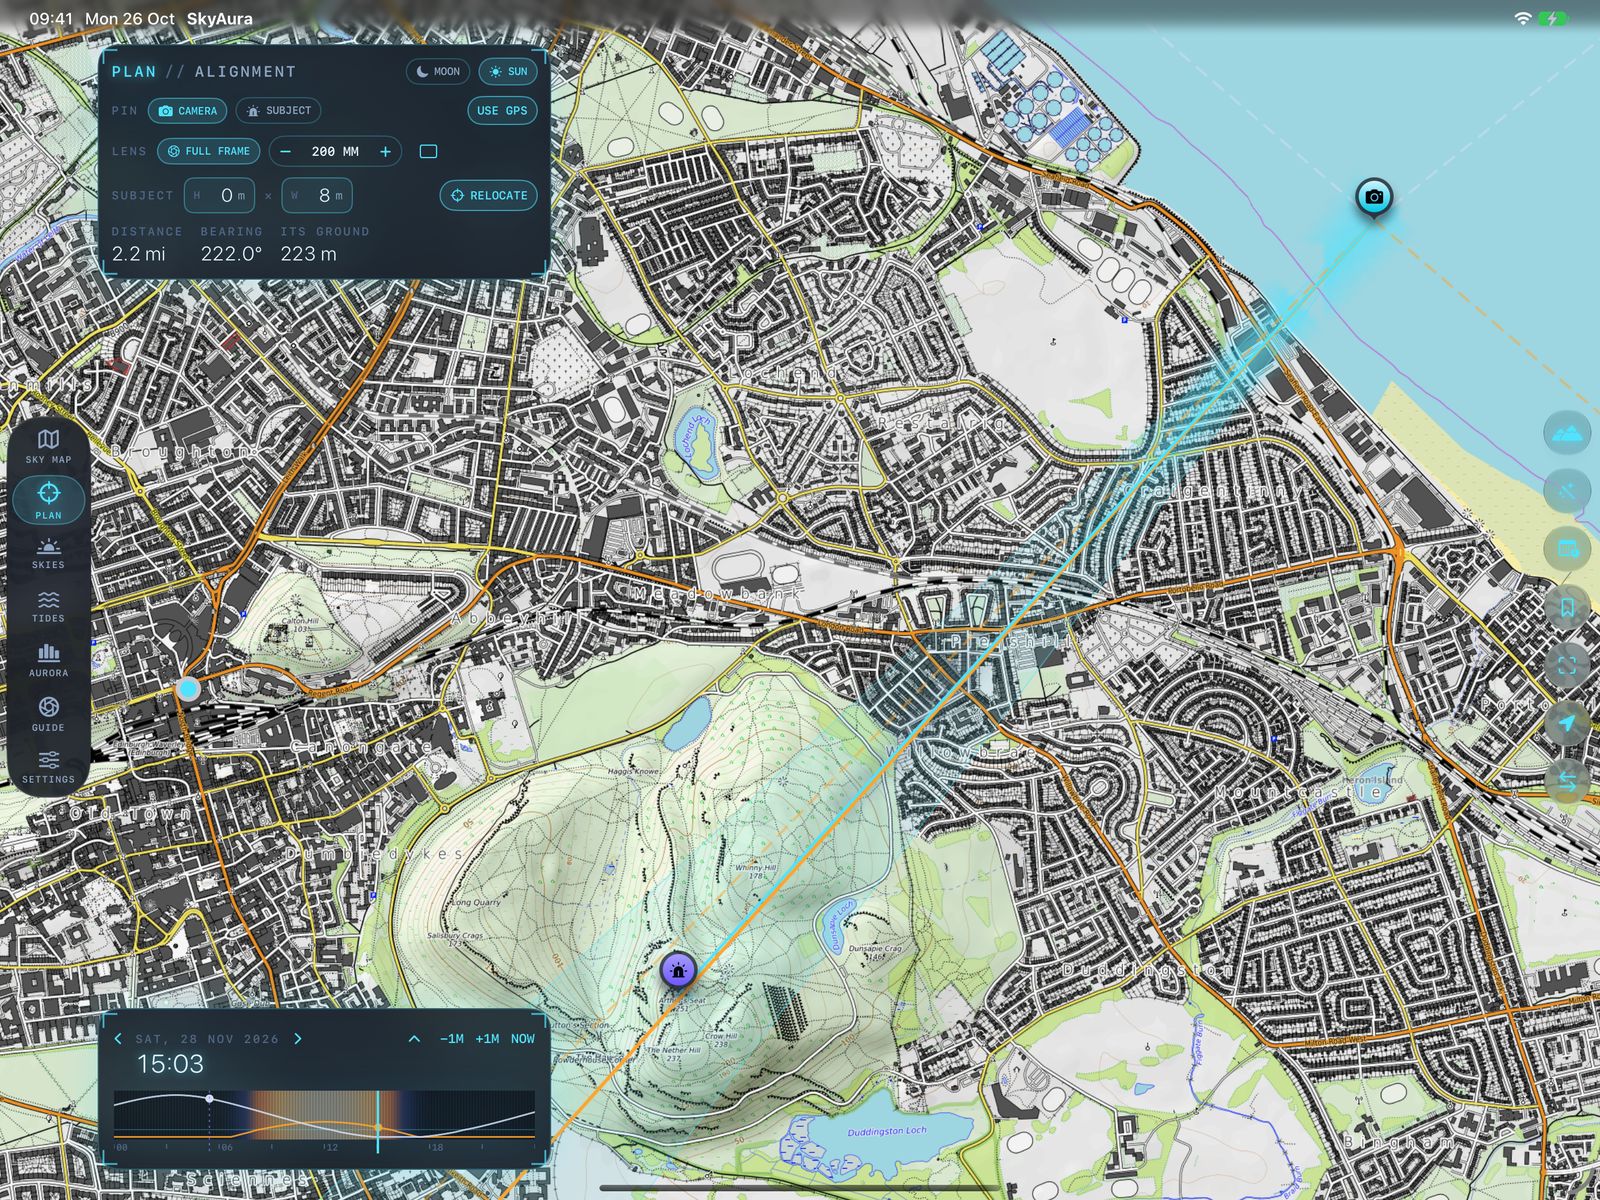Image resolution: width=1600 pixels, height=1200 pixels.
Task: Click the cyan time cursor on the timeline
Action: click(378, 1121)
